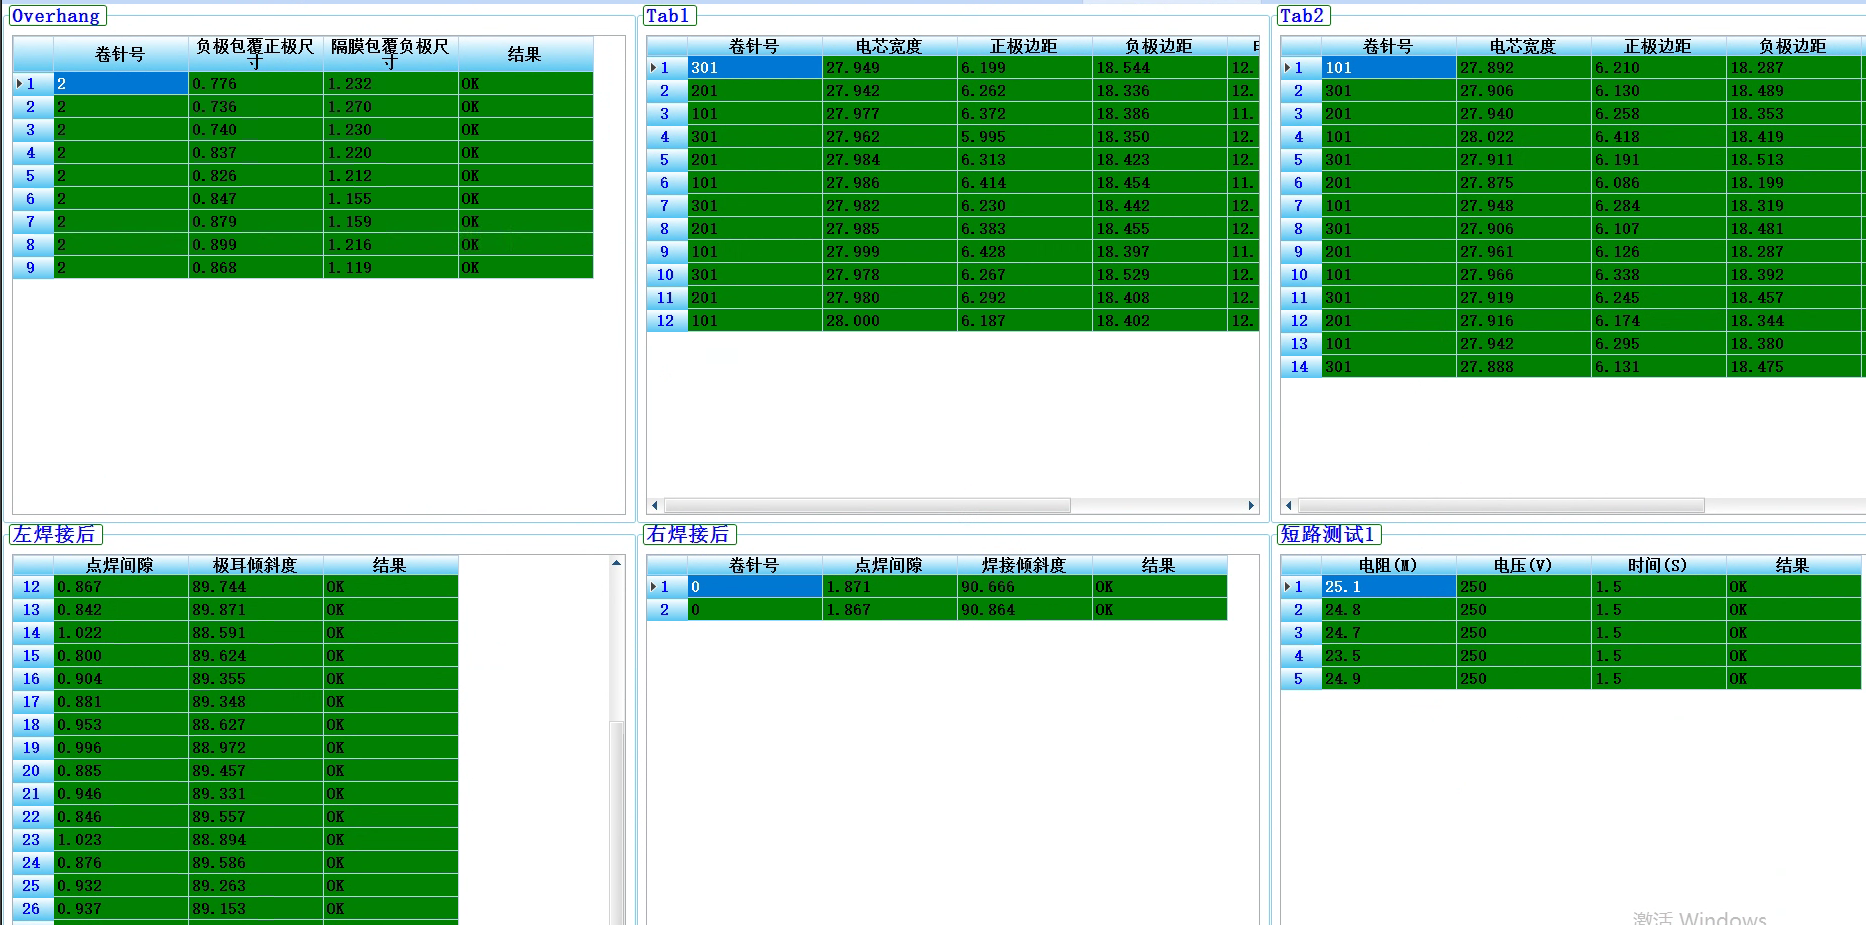Select Tab2 cell with value 18.513
This screenshot has height=925, width=1866.
[x=1794, y=160]
